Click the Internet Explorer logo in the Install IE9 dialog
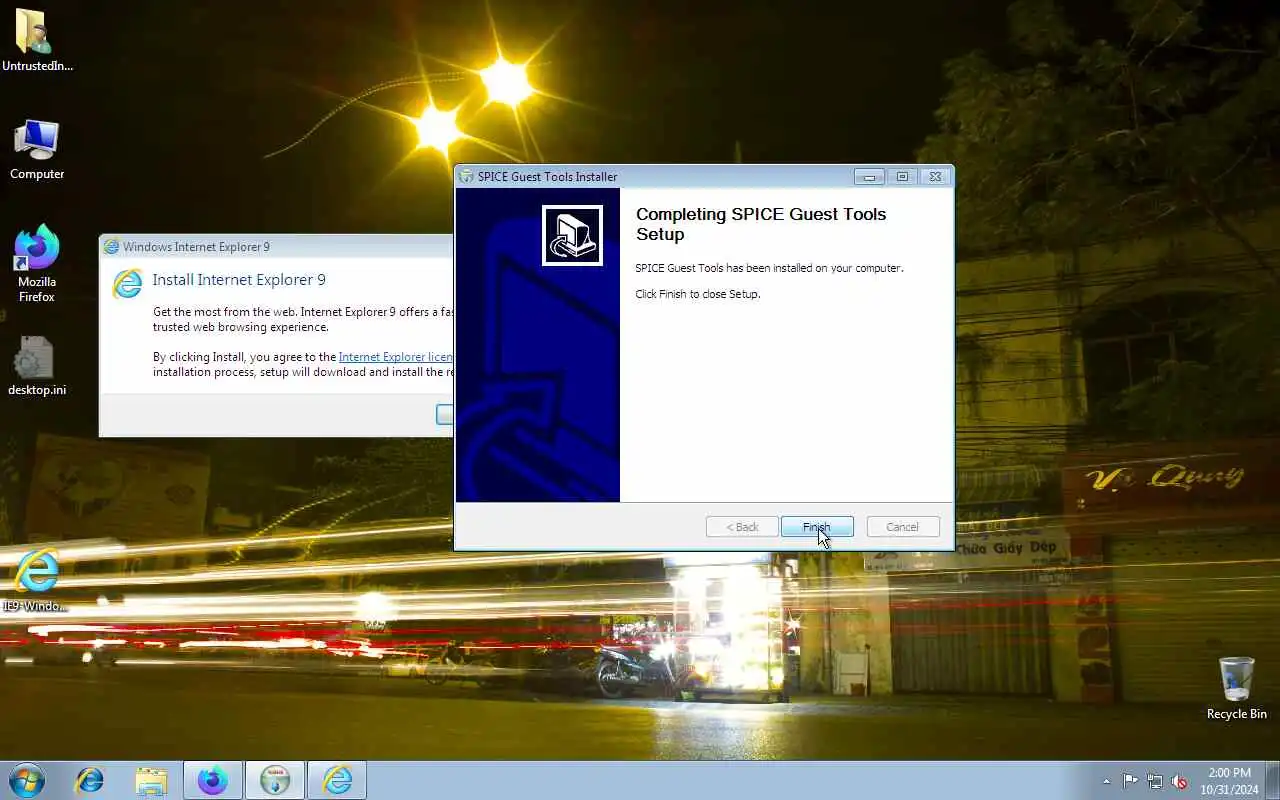The image size is (1280, 800). coord(127,283)
